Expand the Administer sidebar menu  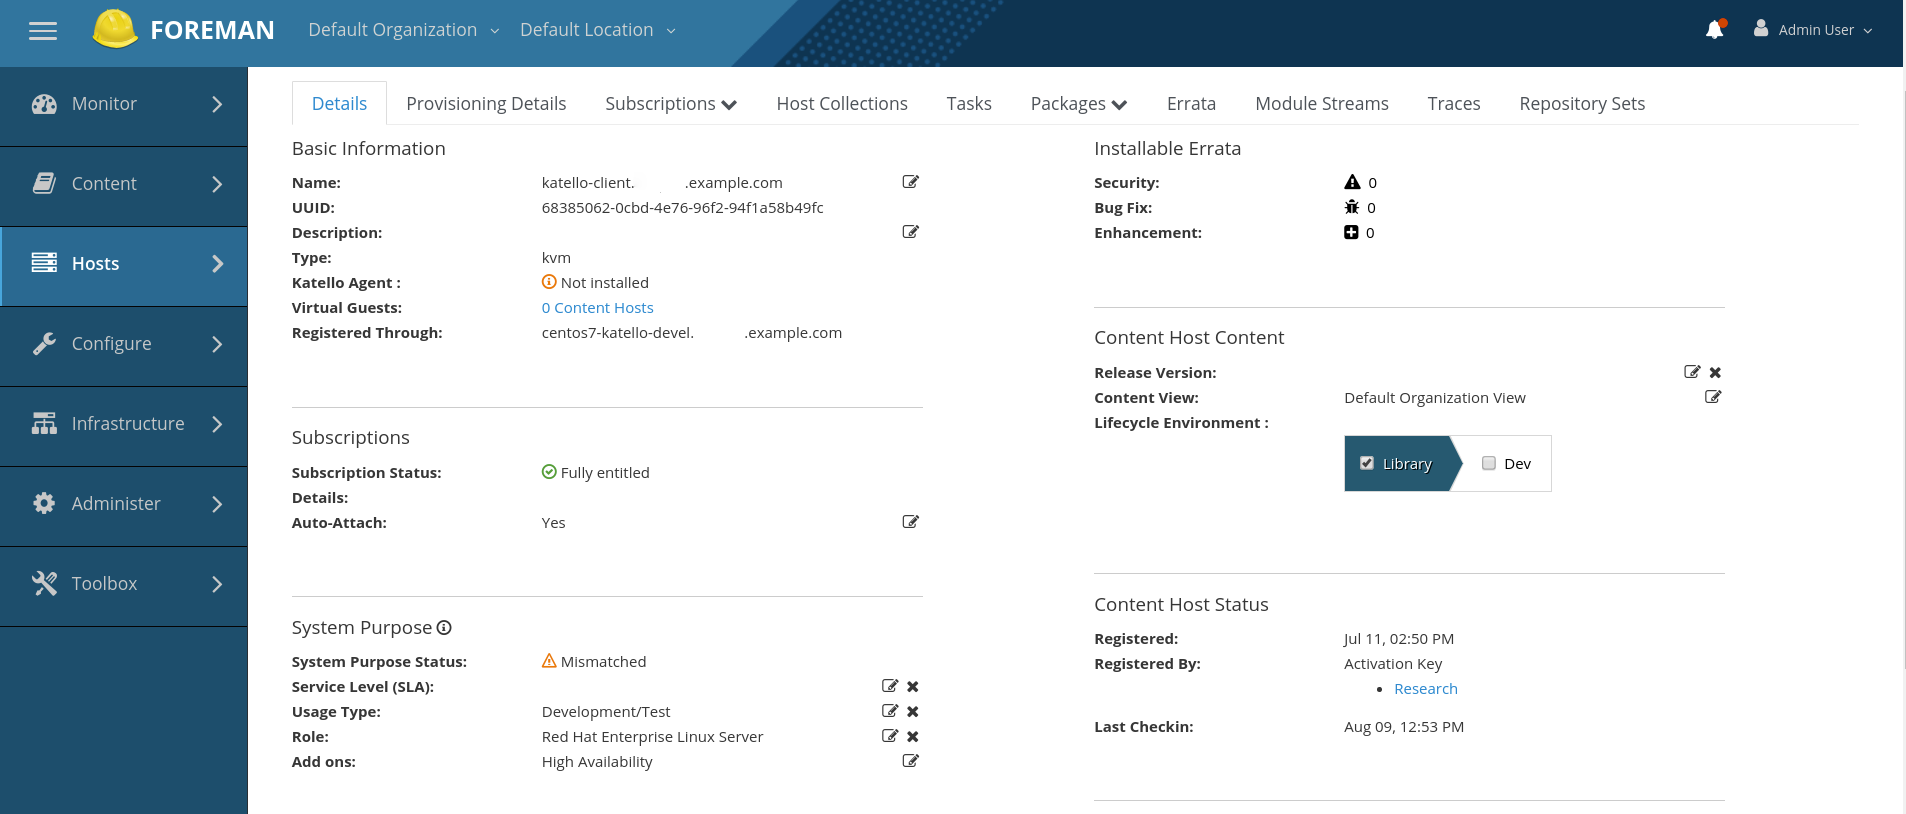tap(217, 504)
